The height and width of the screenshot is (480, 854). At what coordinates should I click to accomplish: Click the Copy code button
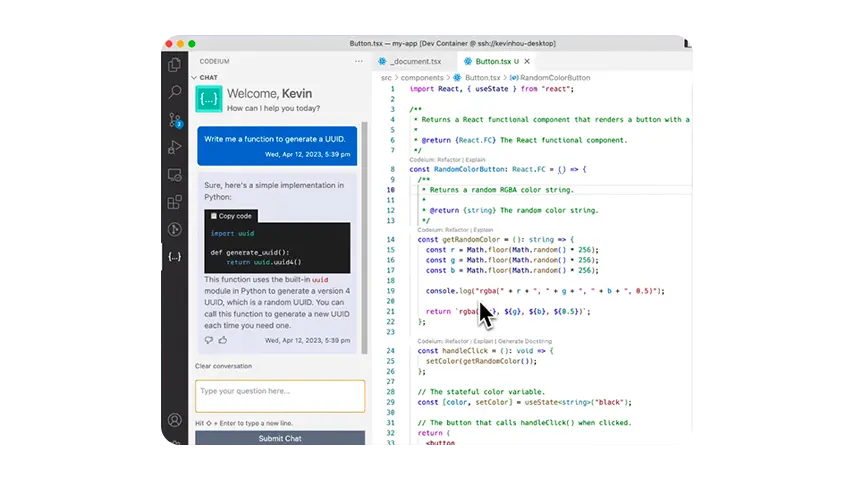tap(231, 216)
